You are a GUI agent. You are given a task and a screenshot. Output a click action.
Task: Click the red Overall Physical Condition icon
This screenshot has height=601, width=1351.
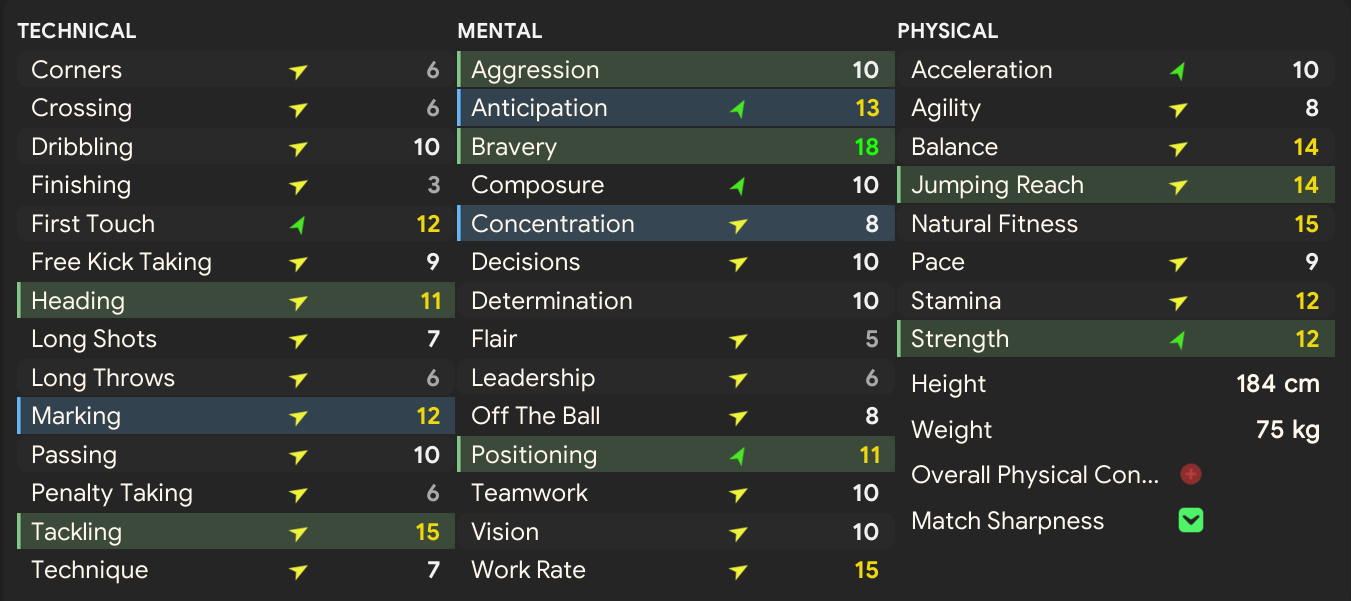1190,474
